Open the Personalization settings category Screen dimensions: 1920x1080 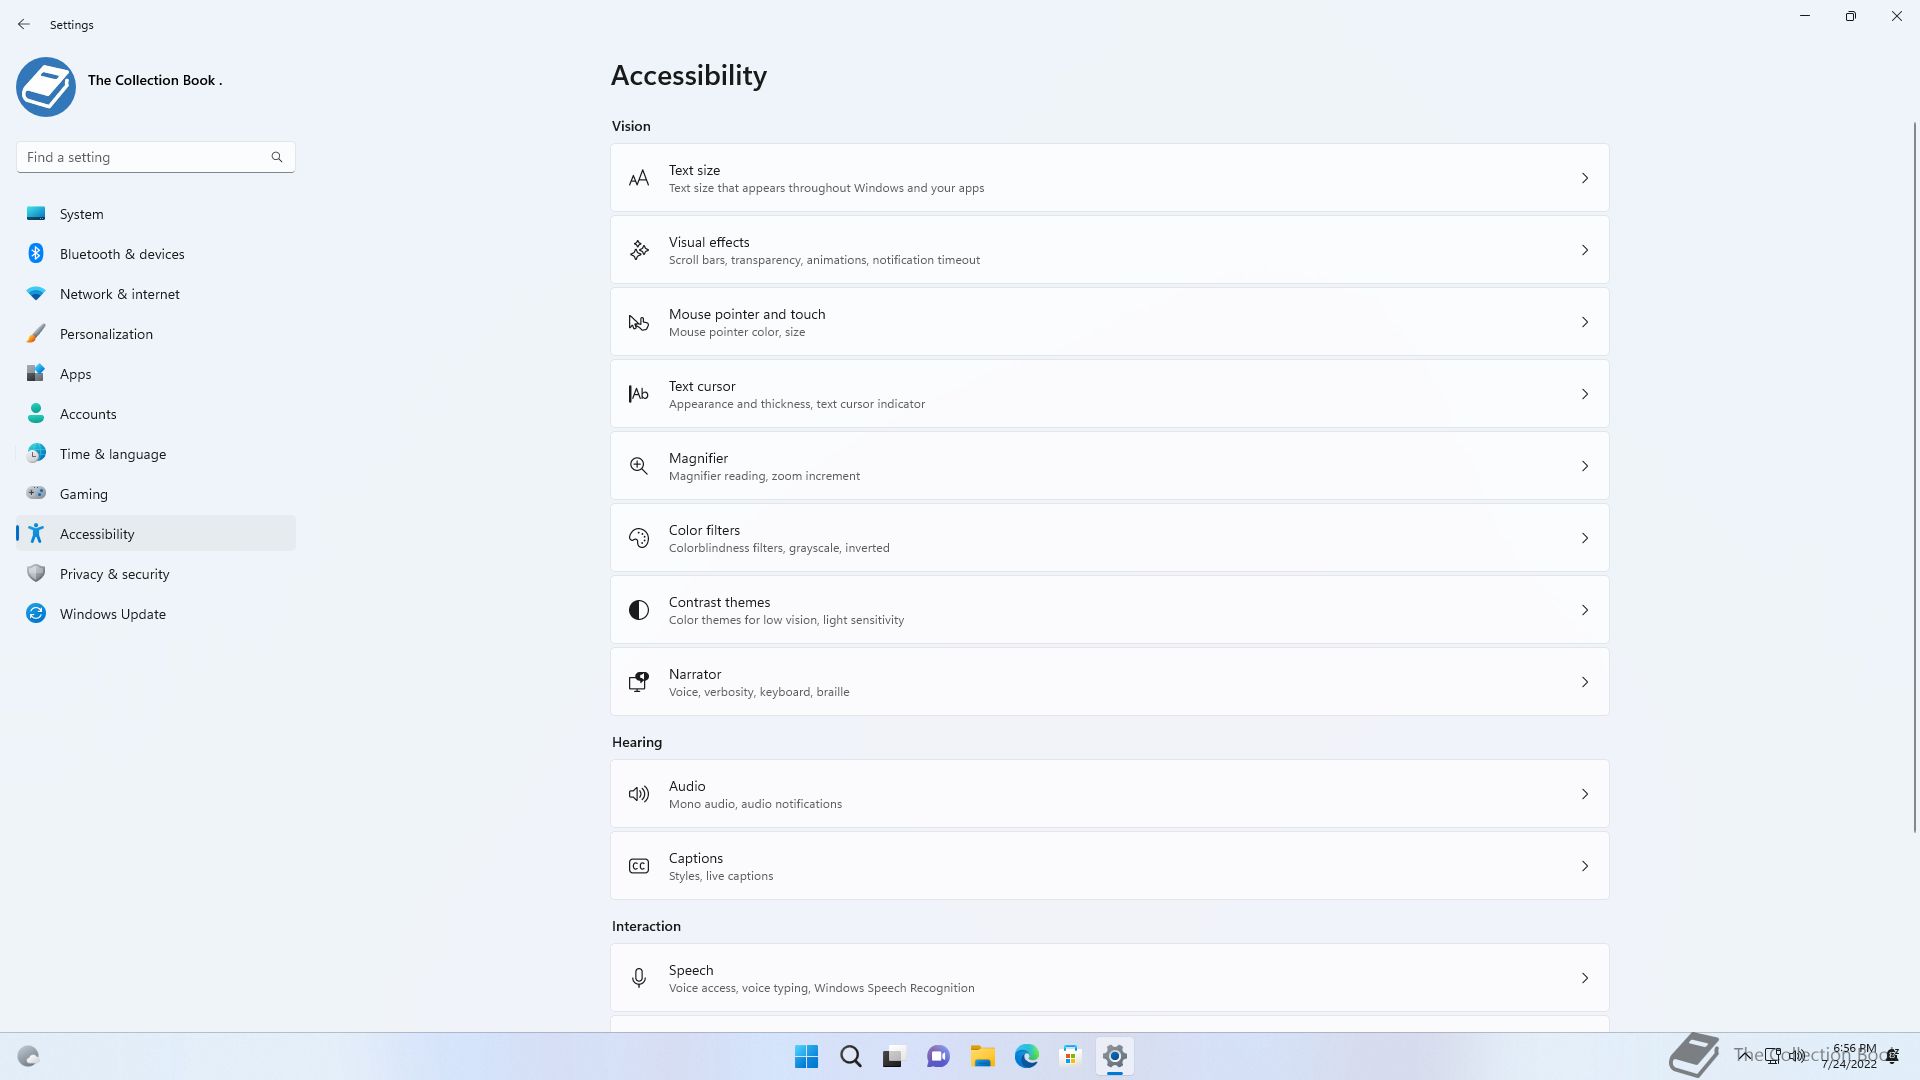(x=106, y=334)
